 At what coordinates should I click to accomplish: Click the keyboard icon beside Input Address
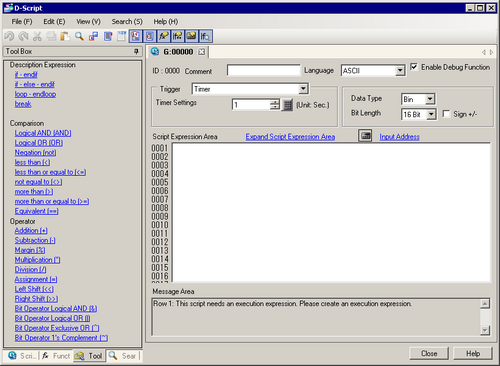365,136
